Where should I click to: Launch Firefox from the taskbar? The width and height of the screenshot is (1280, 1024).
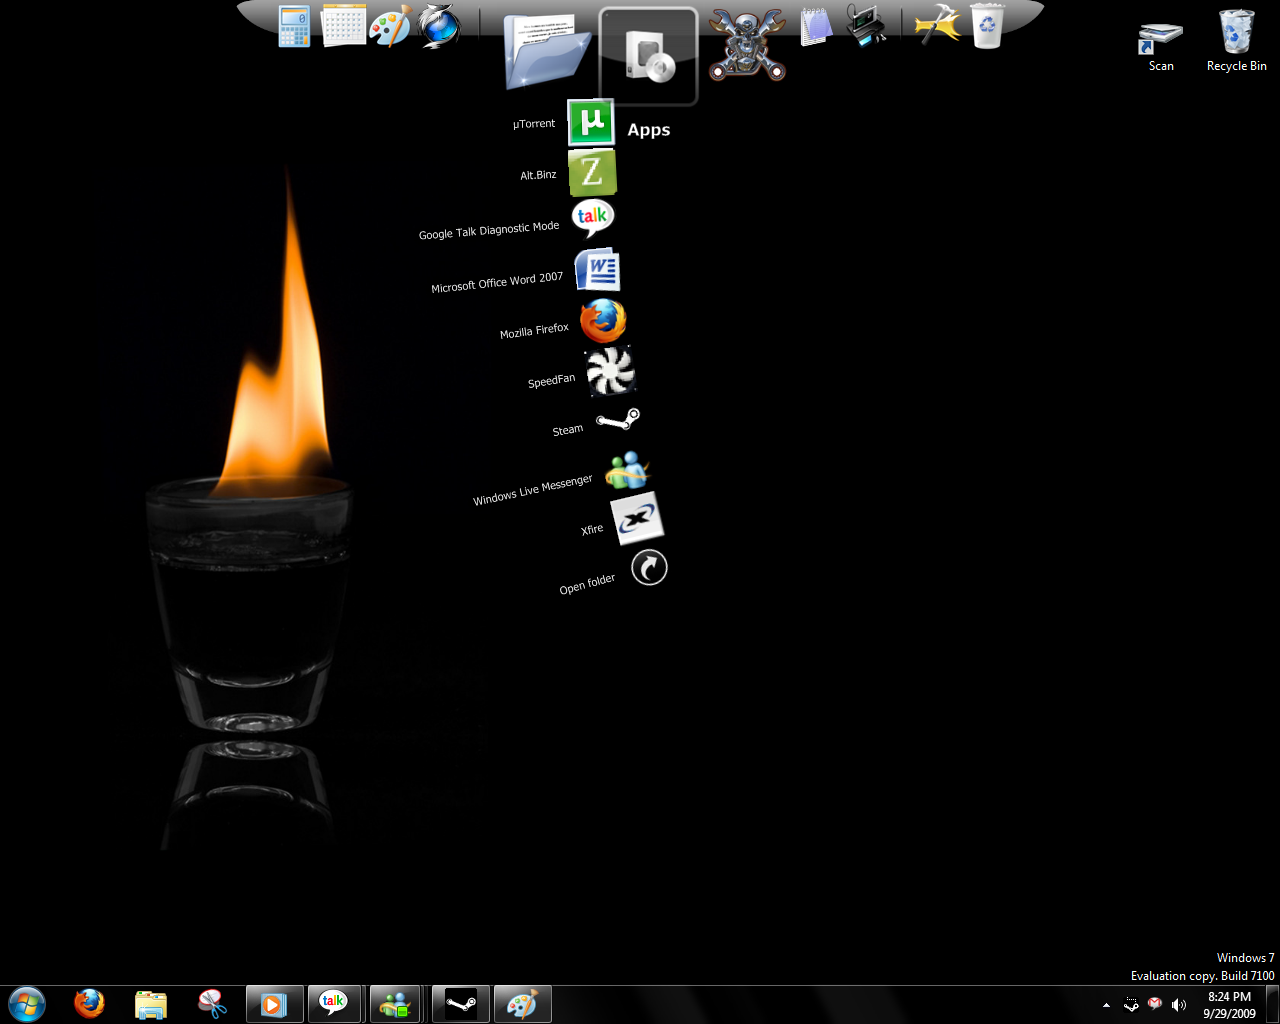coord(89,1004)
